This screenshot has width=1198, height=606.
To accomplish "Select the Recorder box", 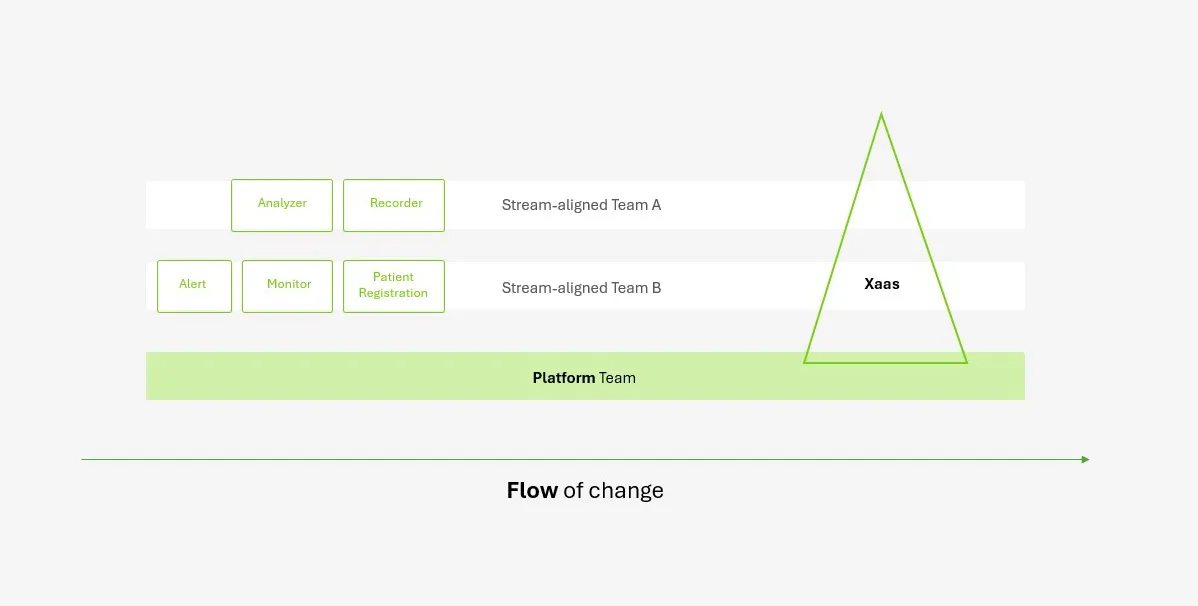I will click(x=394, y=205).
